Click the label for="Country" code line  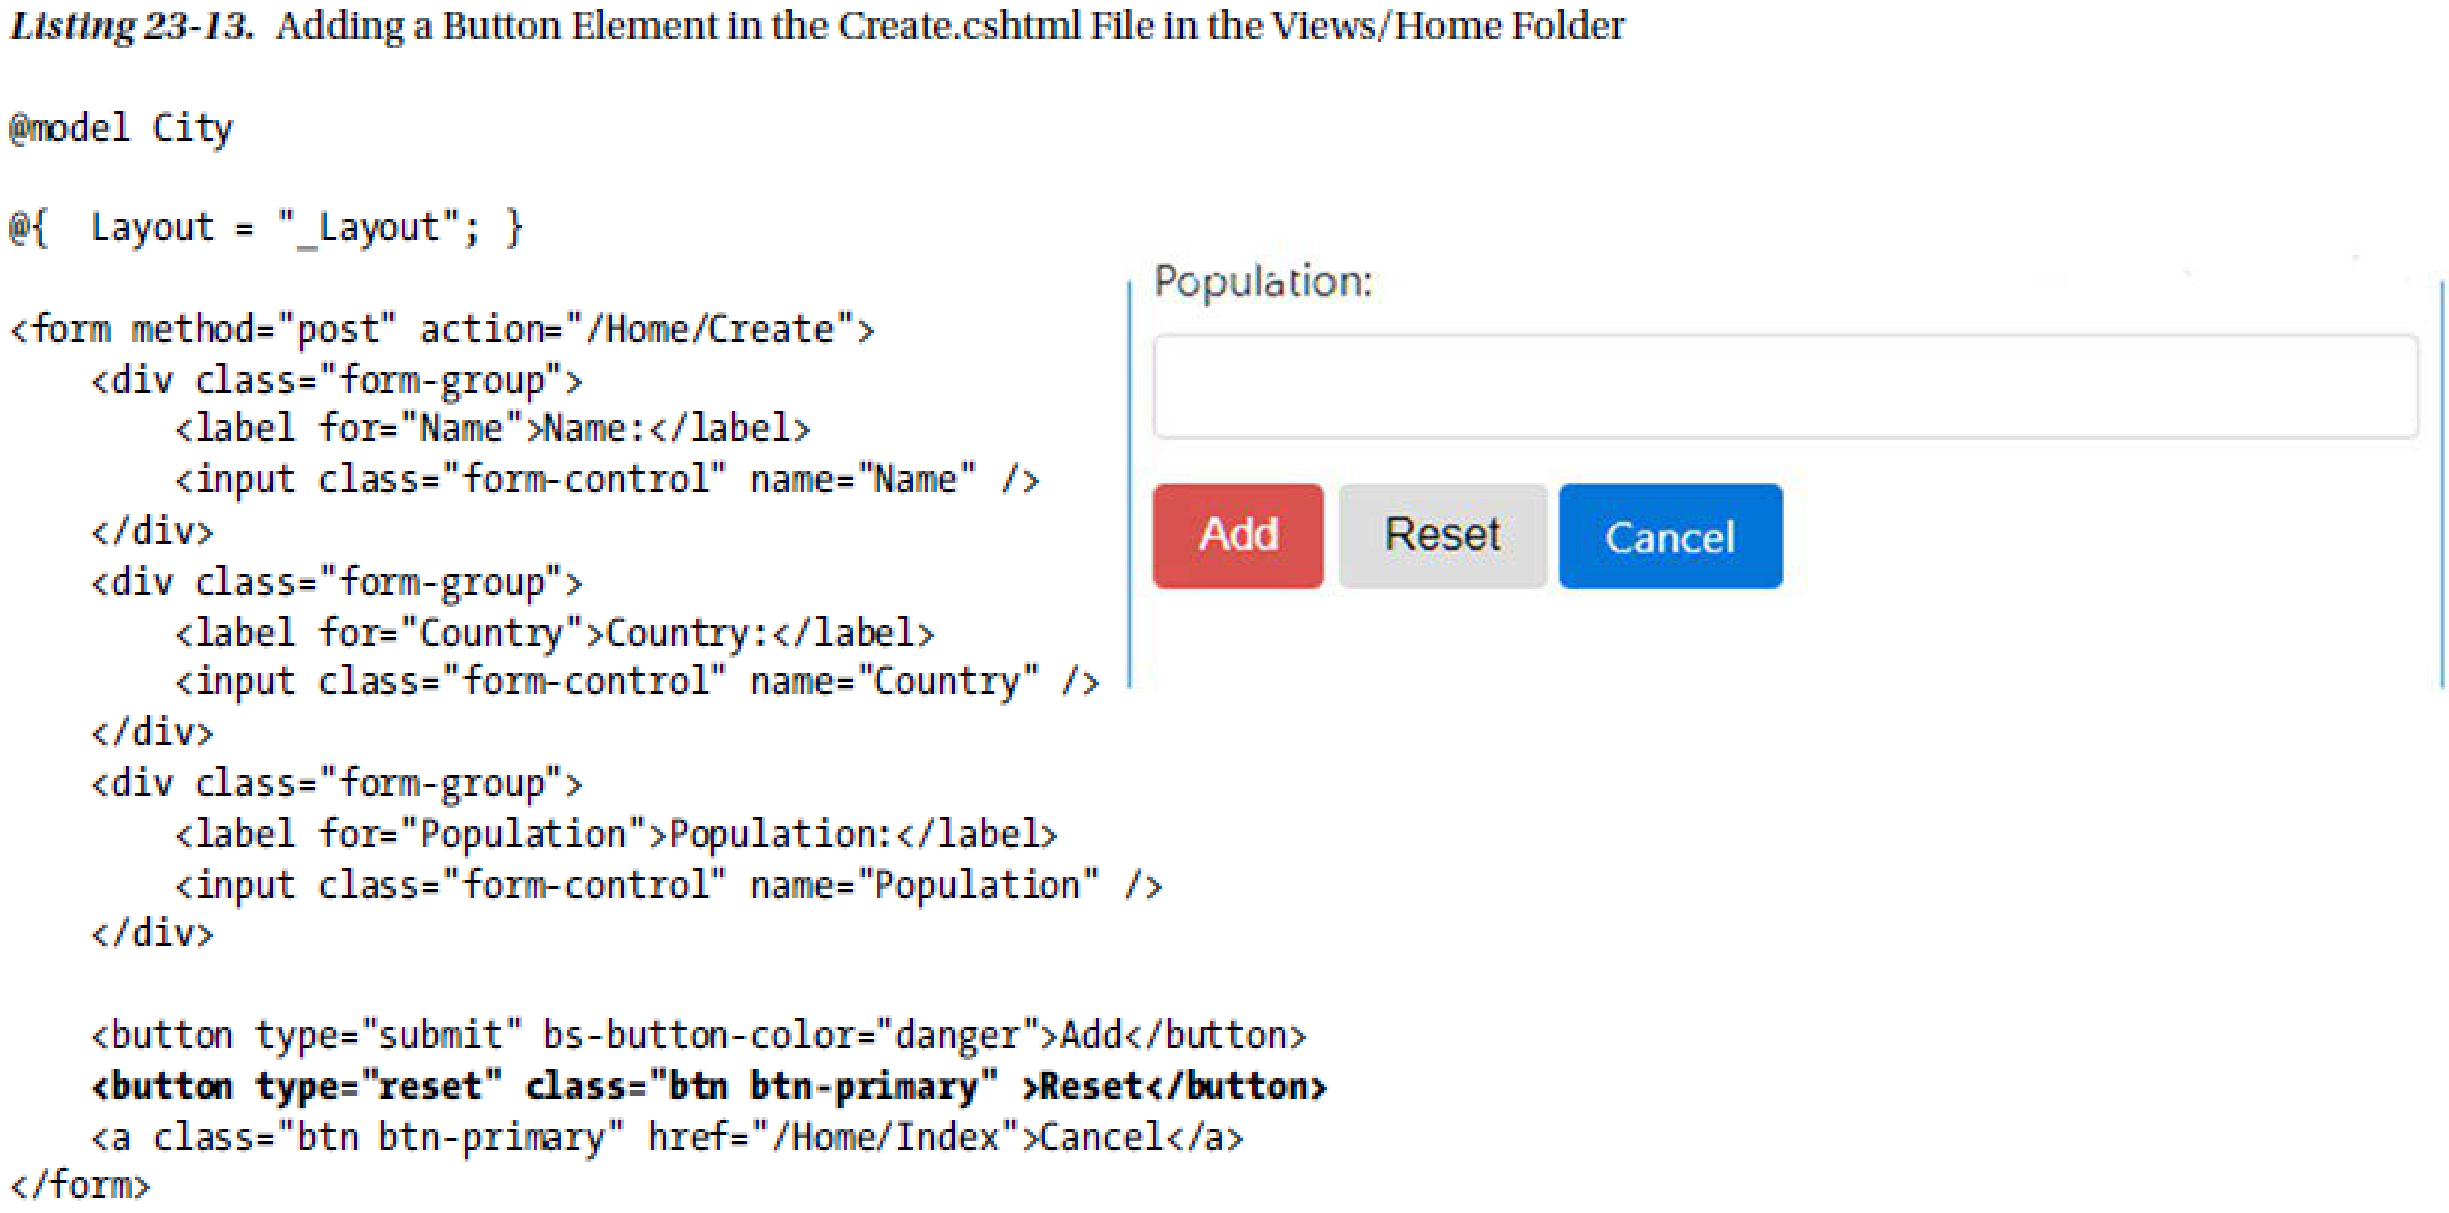coord(554,633)
